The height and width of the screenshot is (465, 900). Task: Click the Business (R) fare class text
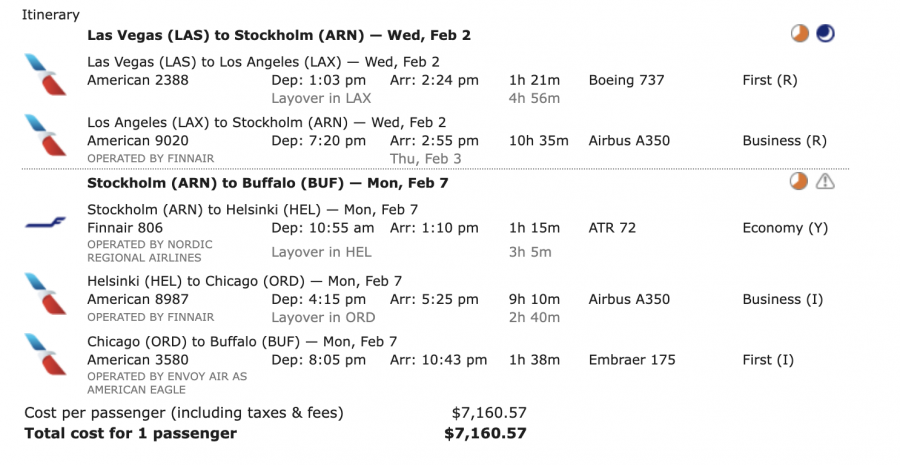pos(785,141)
